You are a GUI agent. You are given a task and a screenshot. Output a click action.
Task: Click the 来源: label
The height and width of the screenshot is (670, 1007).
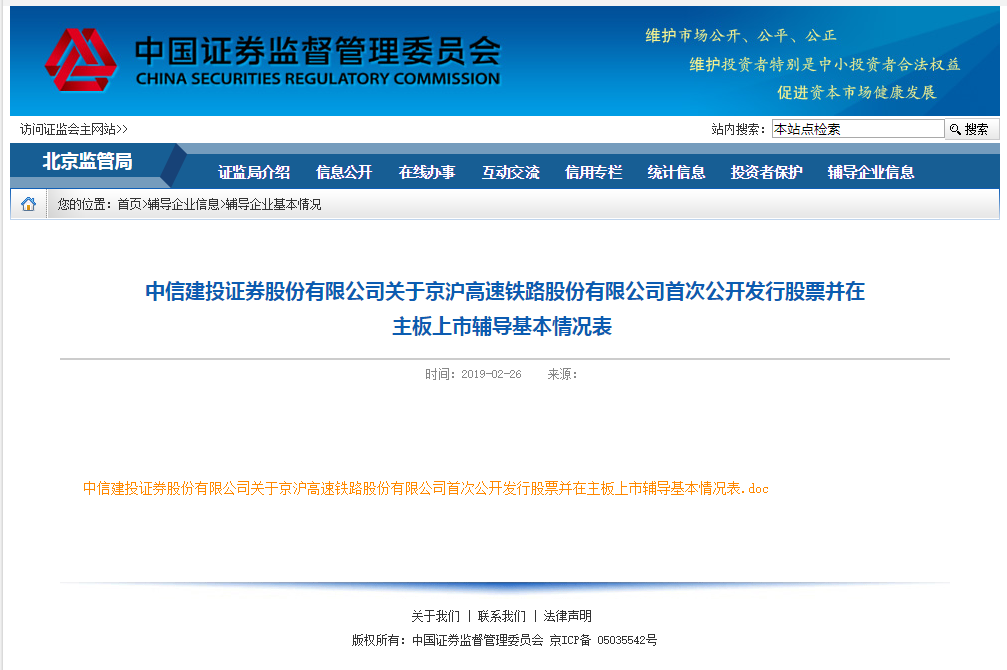pyautogui.click(x=563, y=374)
